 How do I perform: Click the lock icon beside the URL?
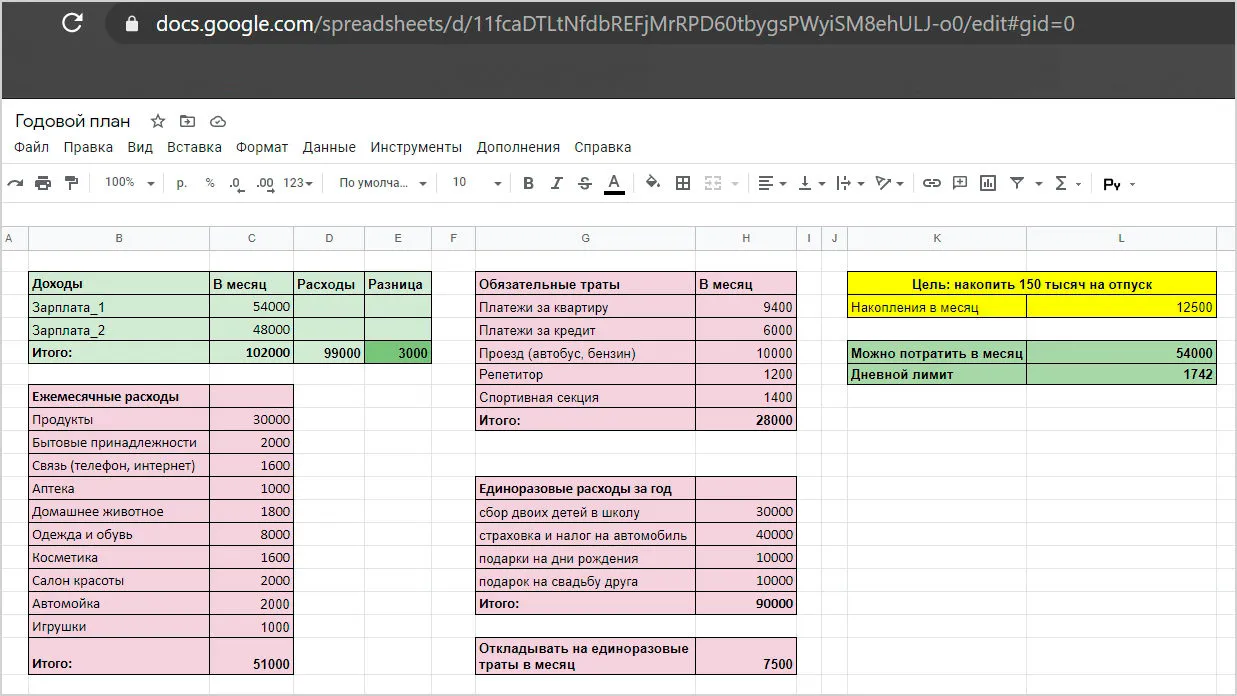click(132, 24)
